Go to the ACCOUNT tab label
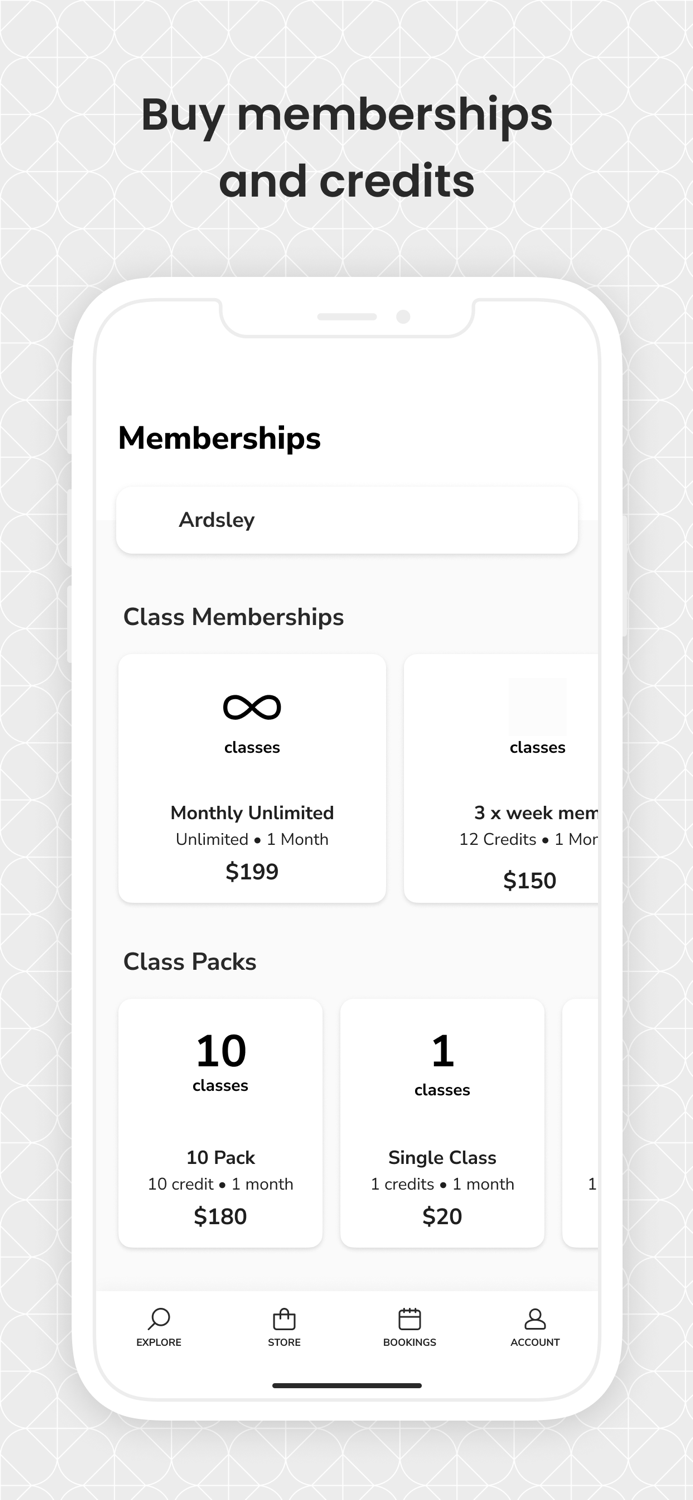Viewport: 693px width, 1500px height. (x=535, y=1342)
